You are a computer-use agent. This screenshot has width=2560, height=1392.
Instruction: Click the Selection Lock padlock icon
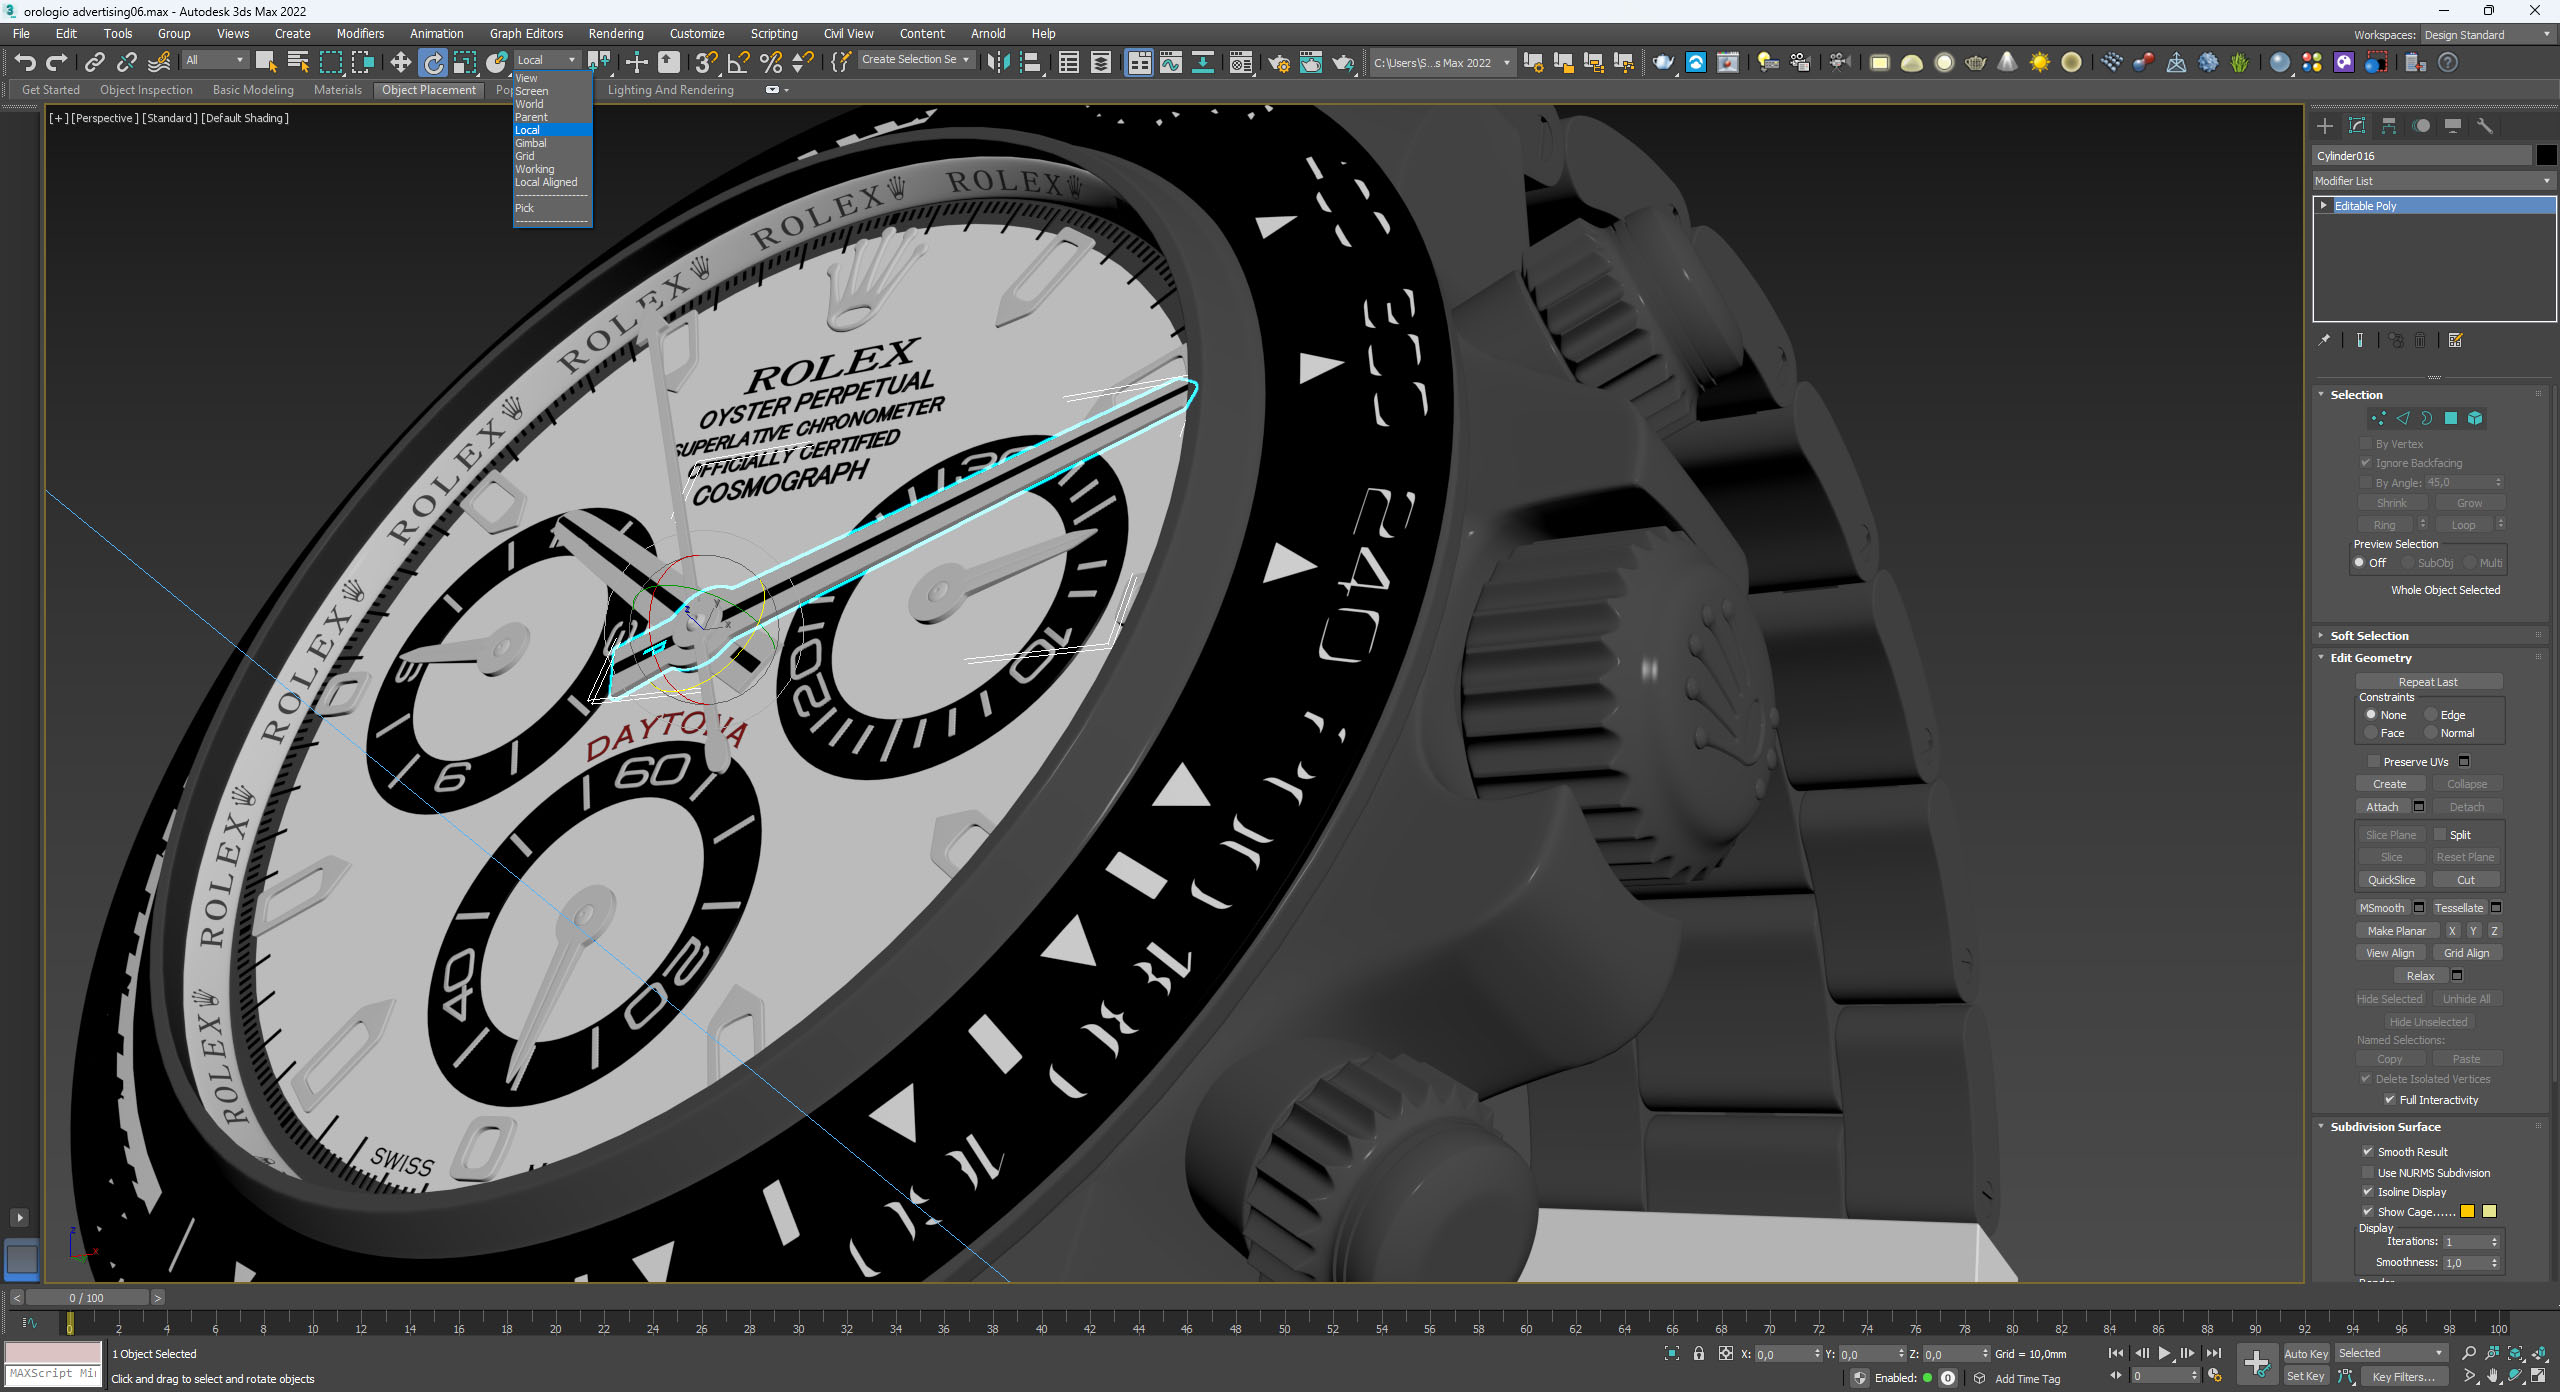click(x=1699, y=1353)
